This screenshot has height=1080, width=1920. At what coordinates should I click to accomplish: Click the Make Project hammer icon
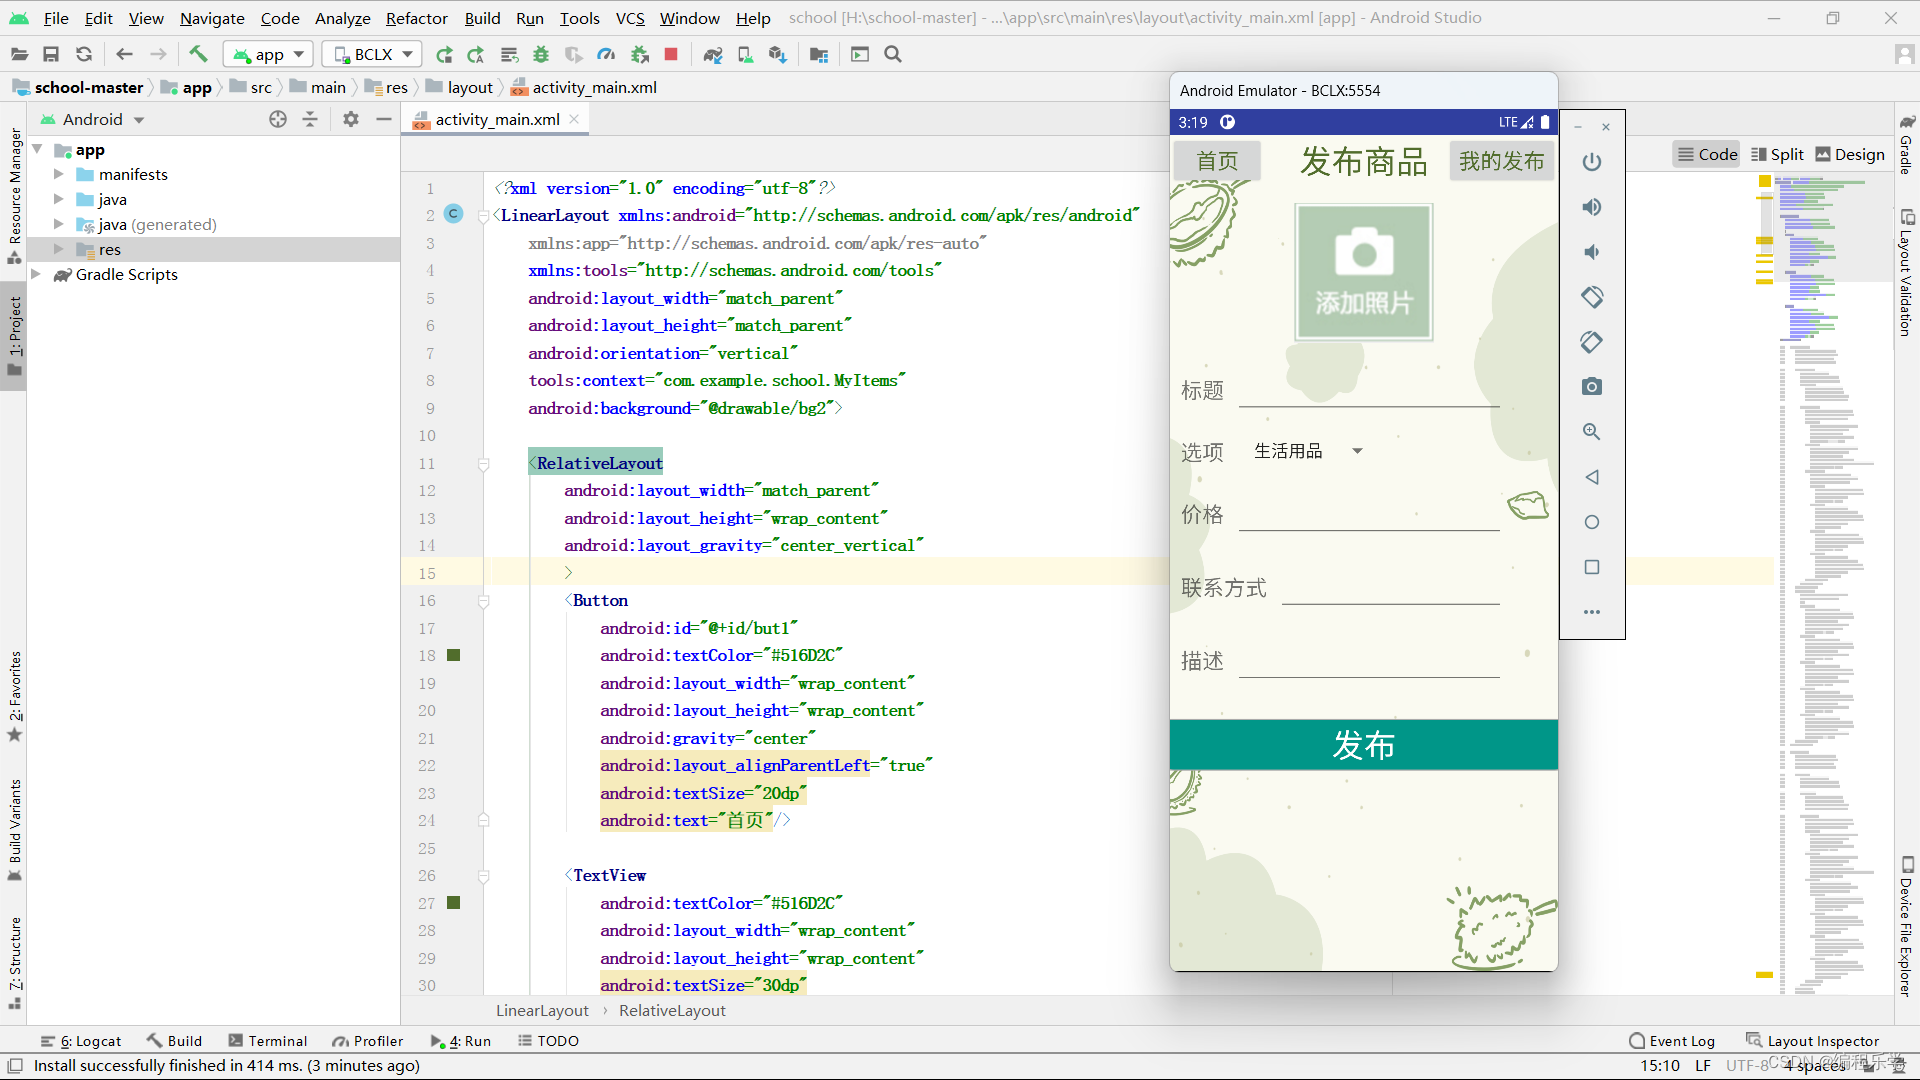click(x=198, y=54)
